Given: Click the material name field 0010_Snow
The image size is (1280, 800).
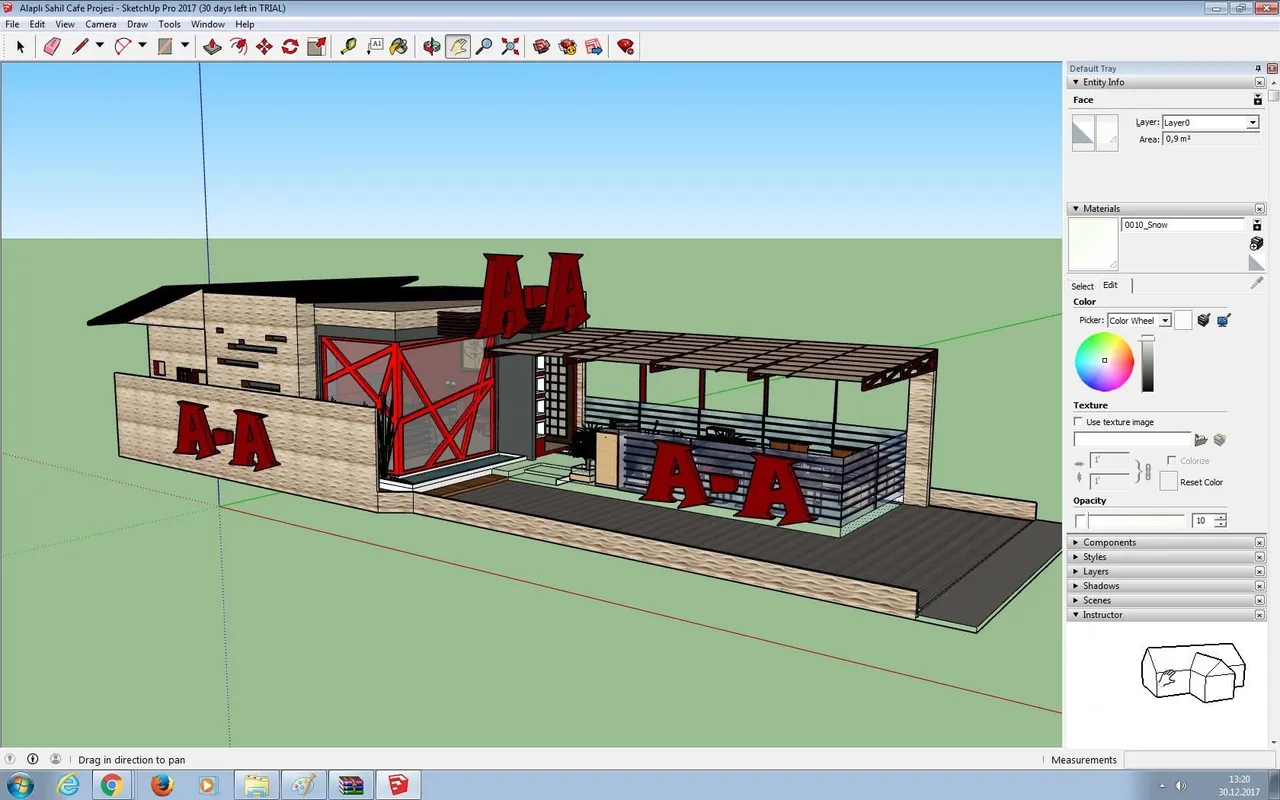Looking at the screenshot, I should pos(1182,225).
